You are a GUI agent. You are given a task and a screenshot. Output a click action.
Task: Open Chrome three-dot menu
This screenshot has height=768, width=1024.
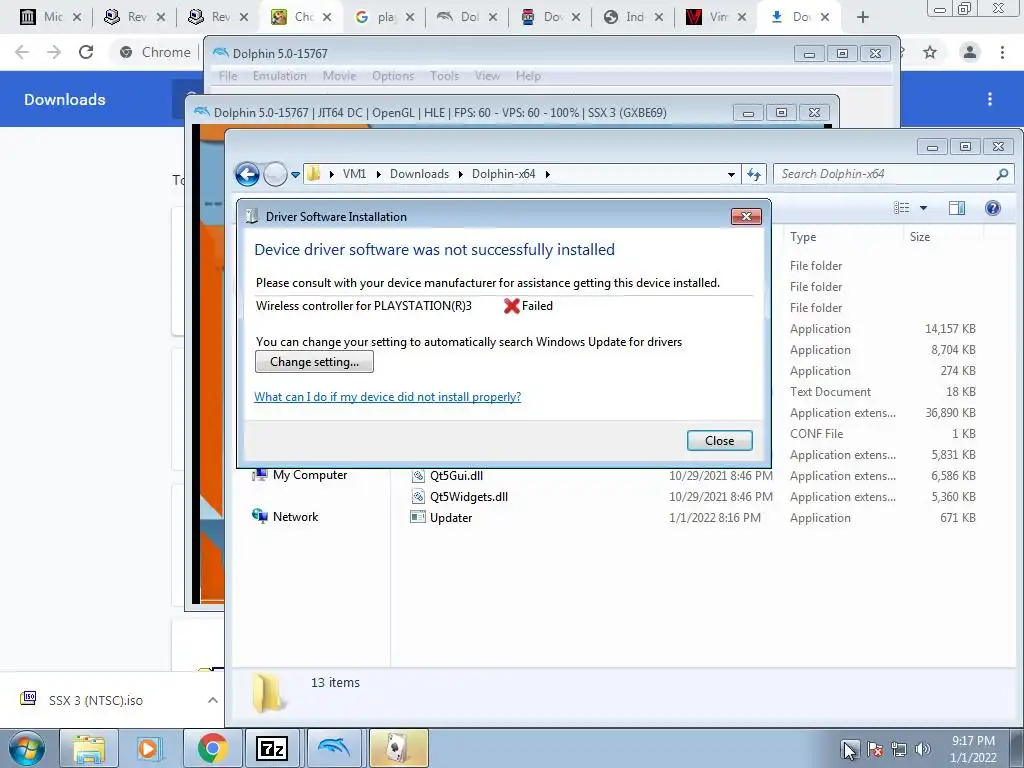(x=1002, y=52)
